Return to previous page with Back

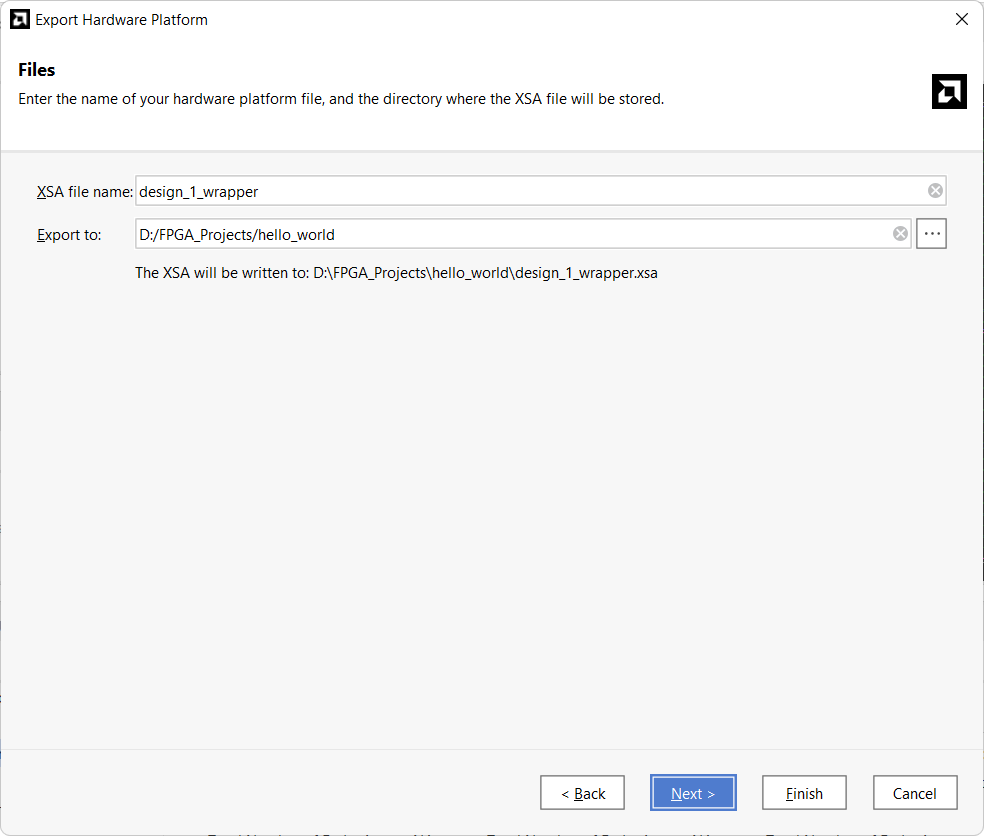(582, 793)
